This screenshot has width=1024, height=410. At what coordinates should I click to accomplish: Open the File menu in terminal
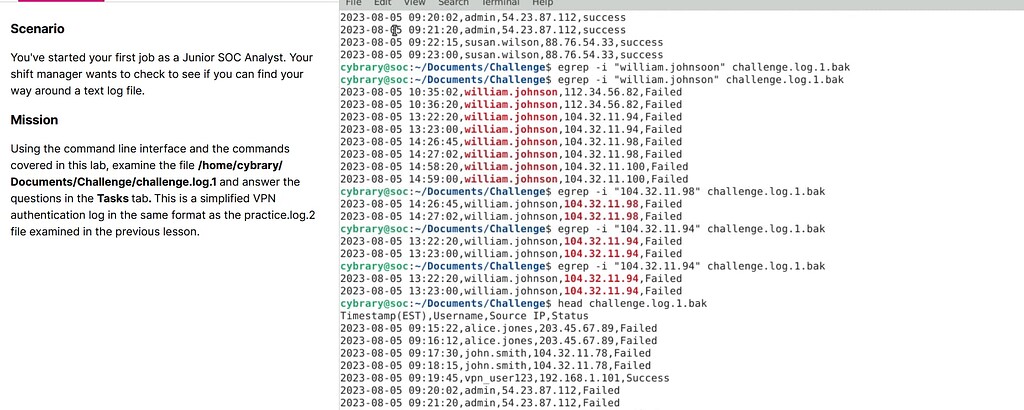click(353, 3)
